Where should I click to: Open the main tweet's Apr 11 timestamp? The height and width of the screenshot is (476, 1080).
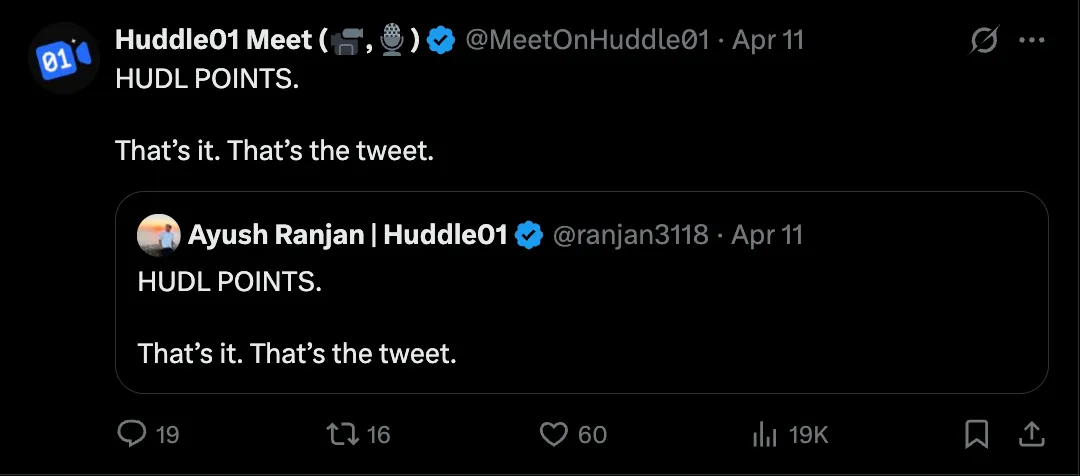(x=768, y=41)
